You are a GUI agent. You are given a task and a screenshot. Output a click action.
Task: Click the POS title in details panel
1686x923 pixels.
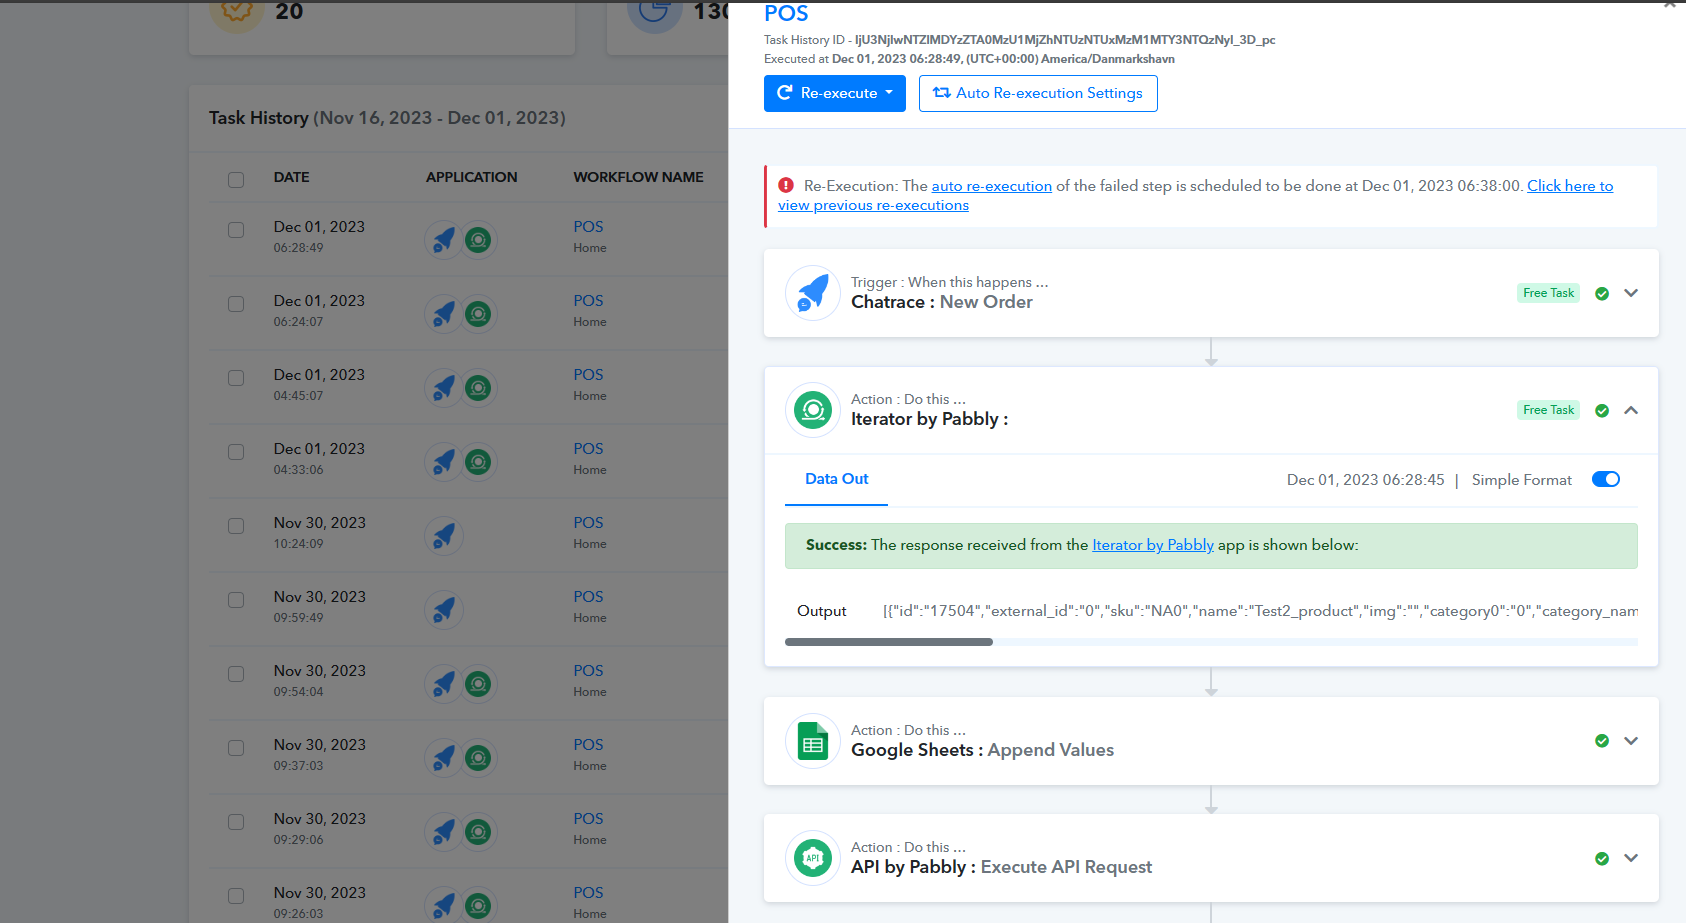[x=786, y=13]
